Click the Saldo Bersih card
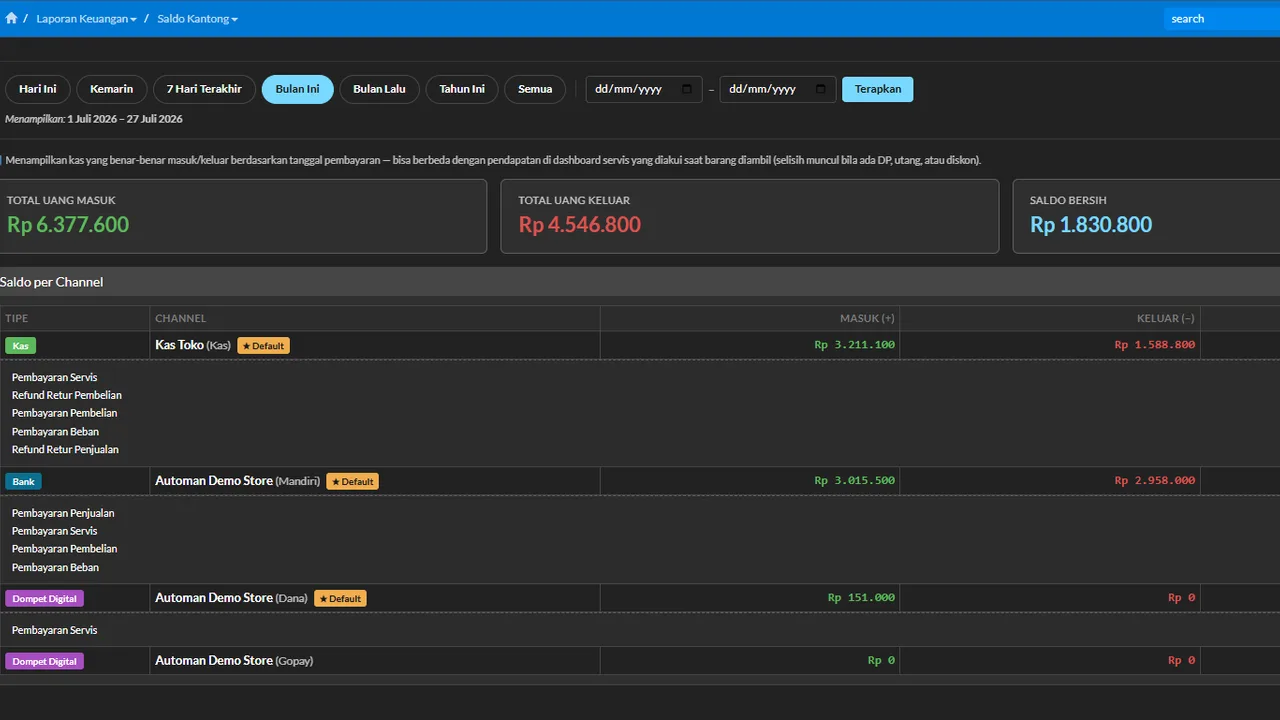This screenshot has width=1280, height=720. click(1147, 216)
